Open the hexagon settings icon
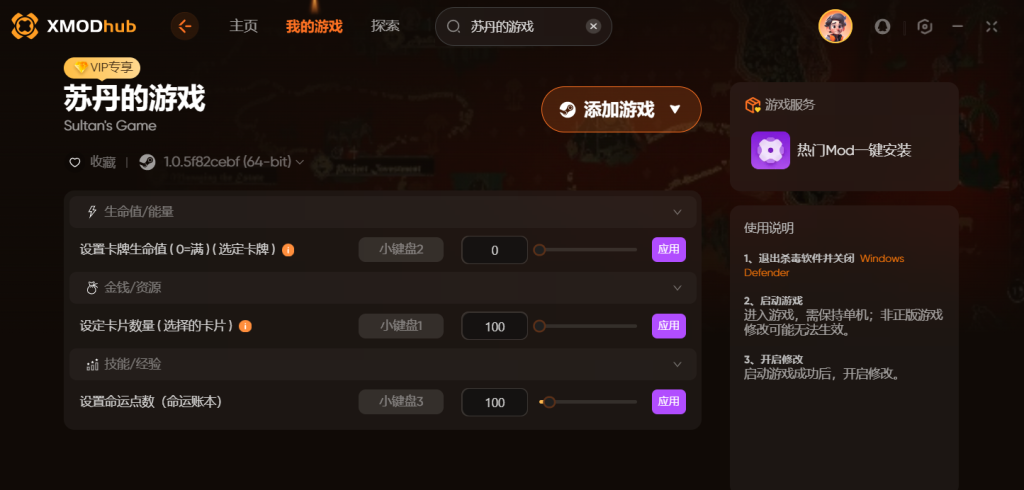 (x=924, y=26)
